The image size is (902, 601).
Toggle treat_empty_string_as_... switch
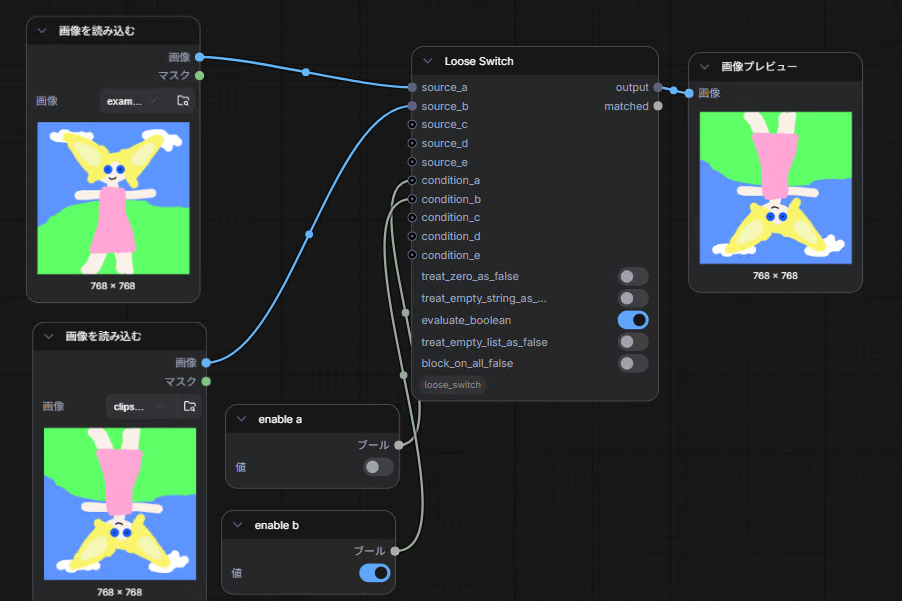pos(633,298)
